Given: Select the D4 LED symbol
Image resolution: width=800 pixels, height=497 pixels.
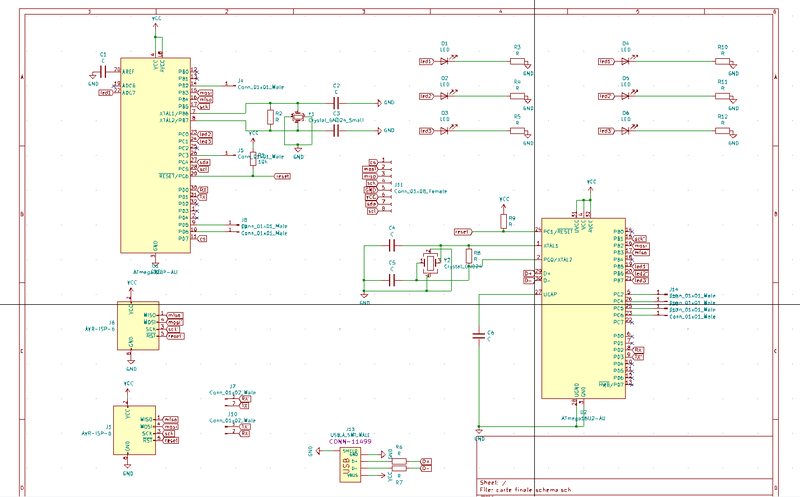Looking at the screenshot, I should pos(626,61).
